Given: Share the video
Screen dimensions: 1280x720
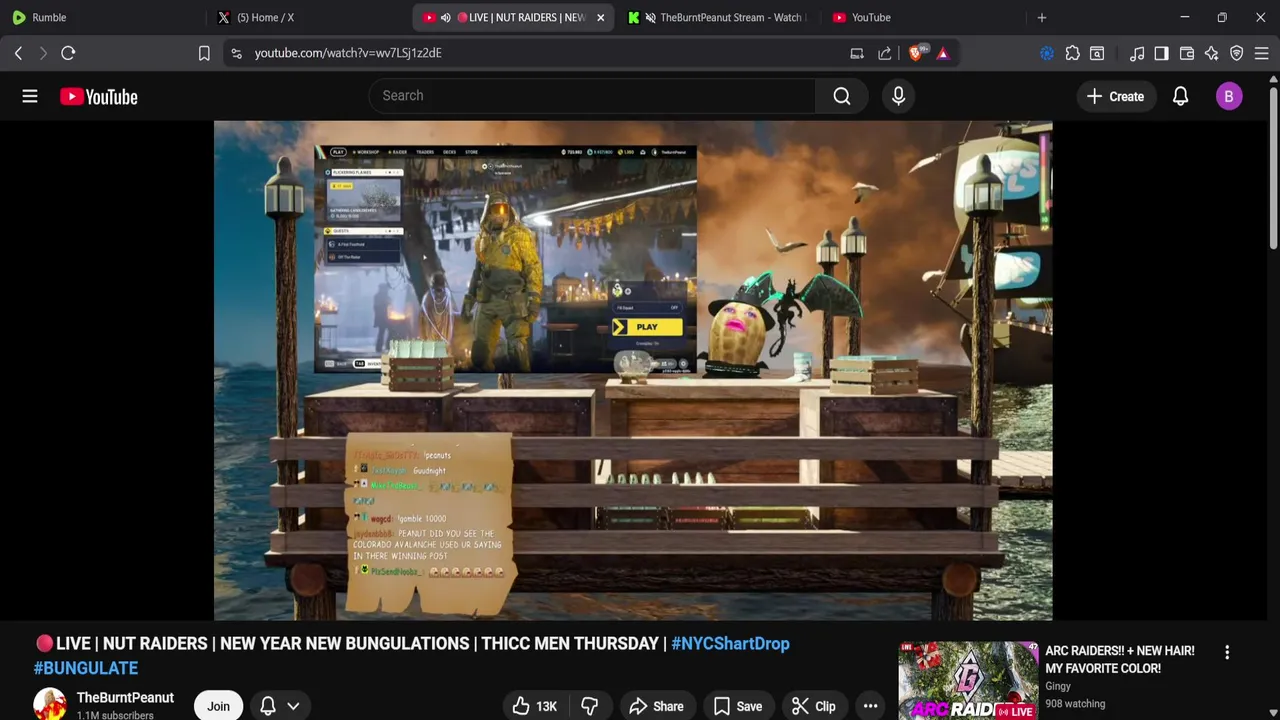Looking at the screenshot, I should pos(656,706).
